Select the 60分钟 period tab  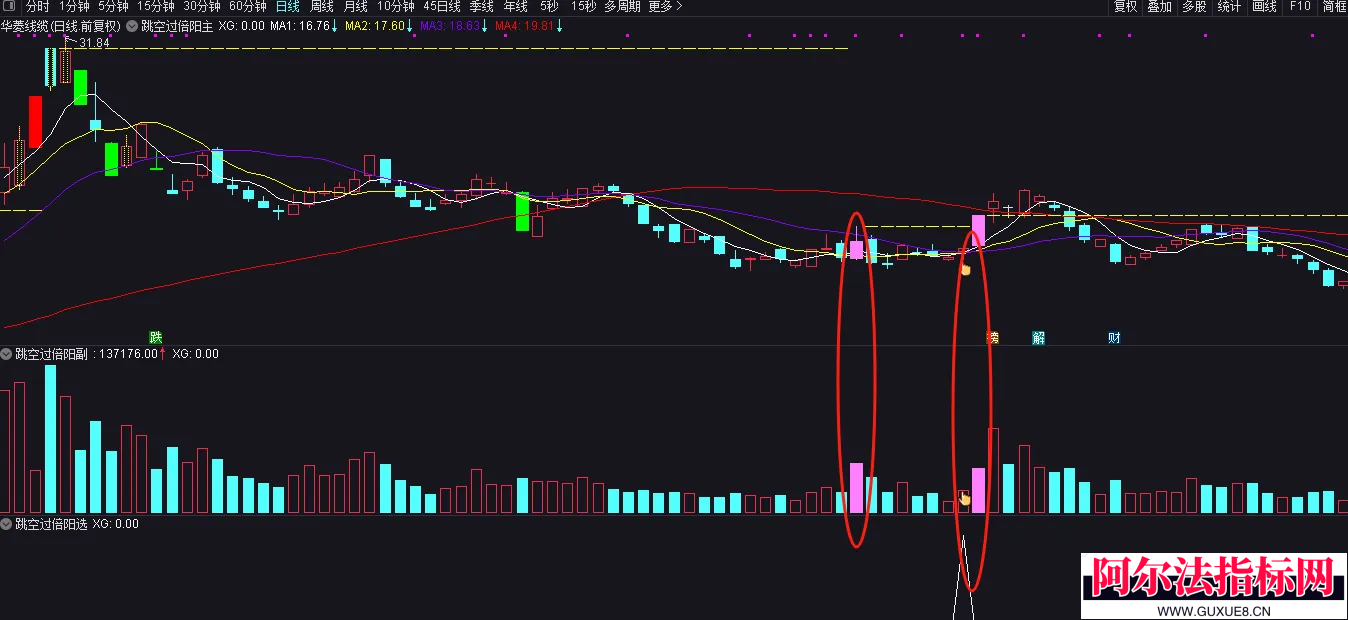click(x=247, y=6)
